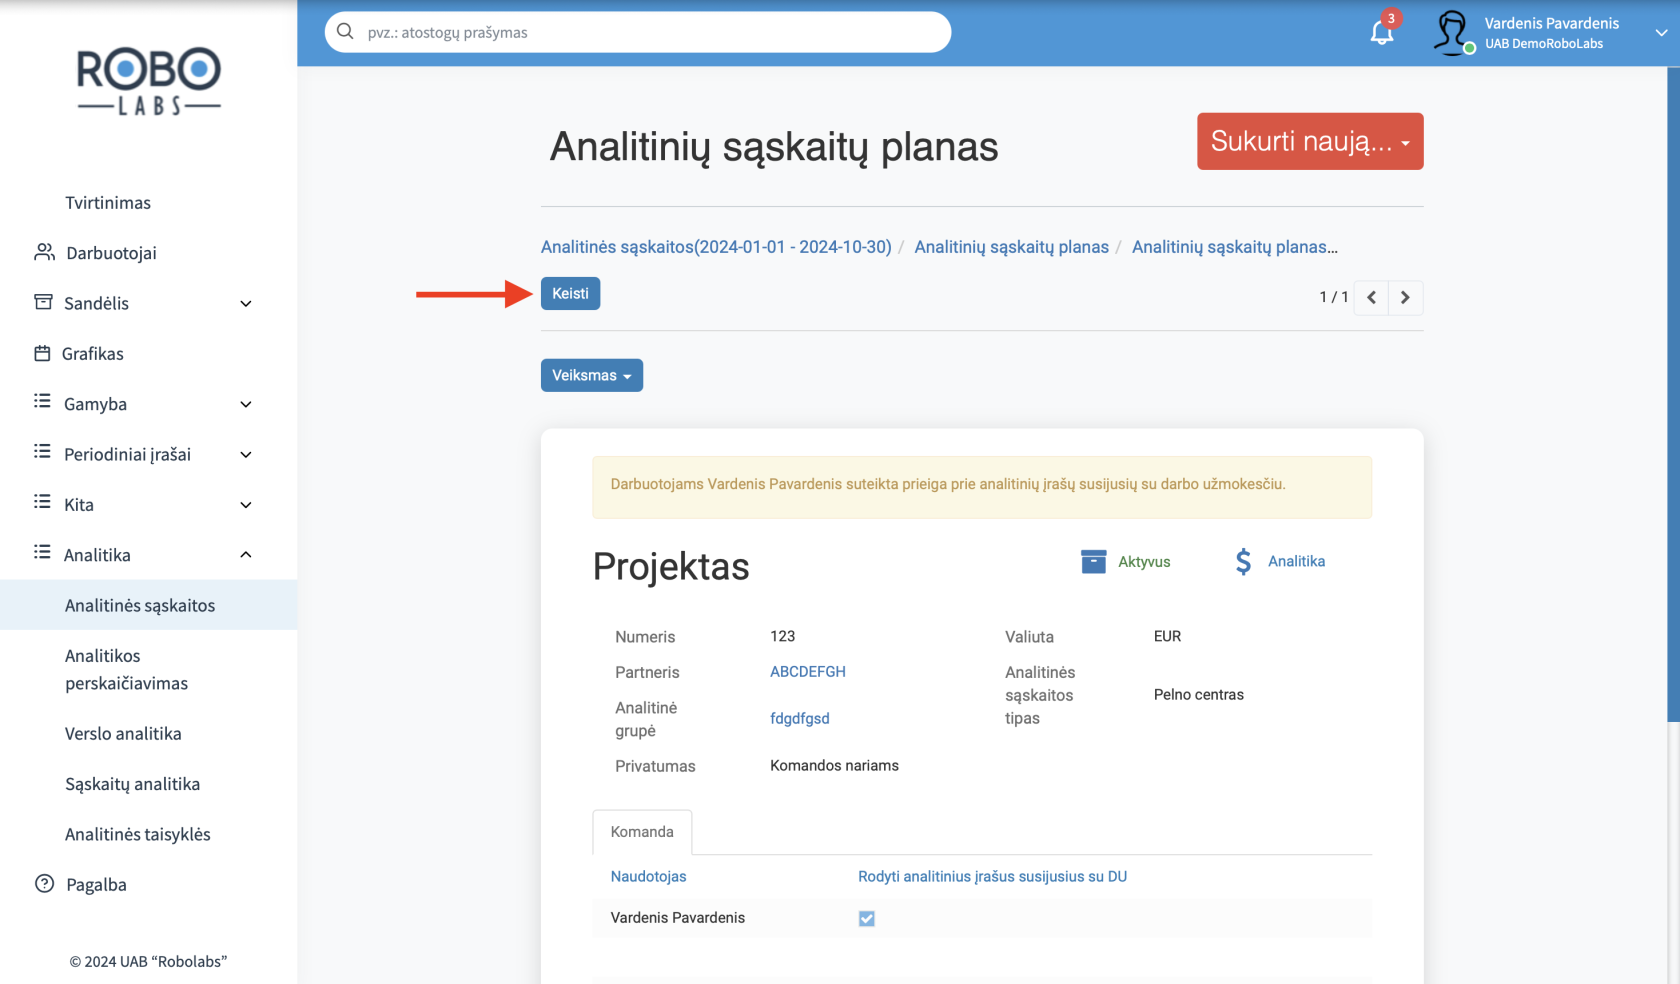Click the Periodiniai įrašai list icon

(x=42, y=452)
